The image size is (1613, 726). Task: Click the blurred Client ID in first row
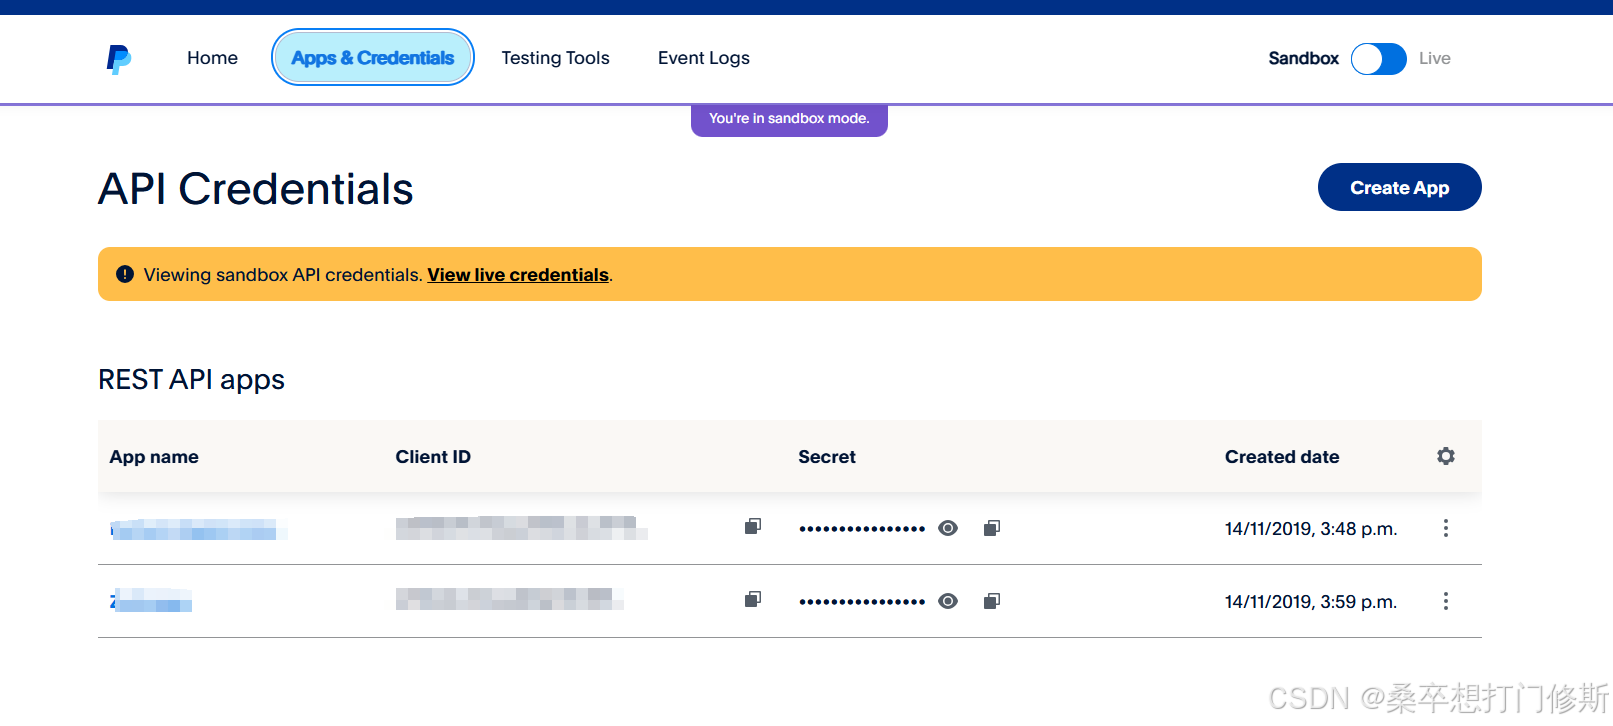521,528
